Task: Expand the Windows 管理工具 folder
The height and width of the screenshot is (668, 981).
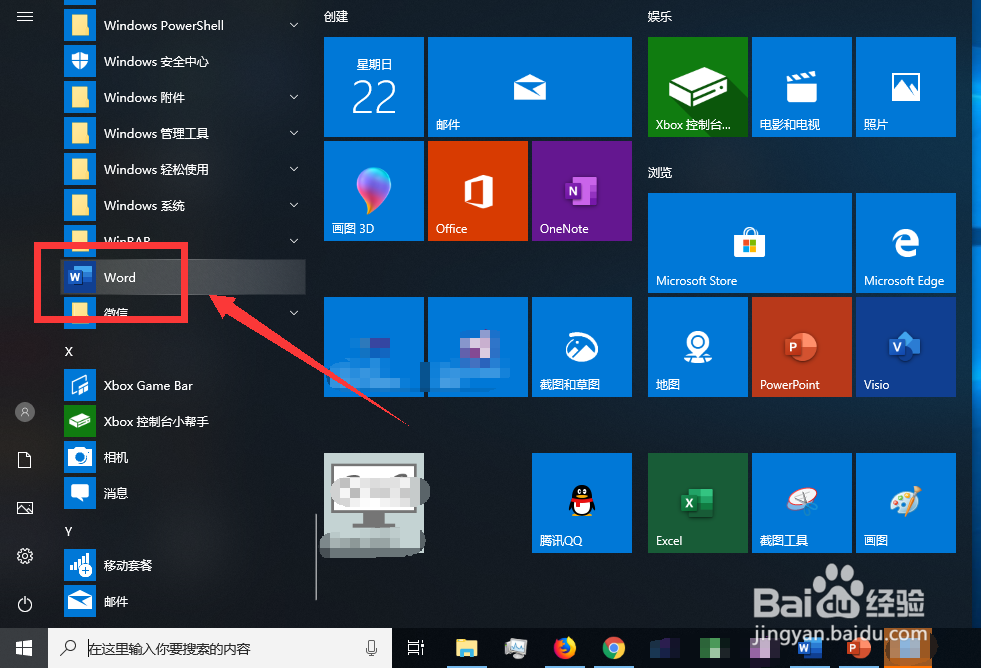Action: tap(183, 133)
